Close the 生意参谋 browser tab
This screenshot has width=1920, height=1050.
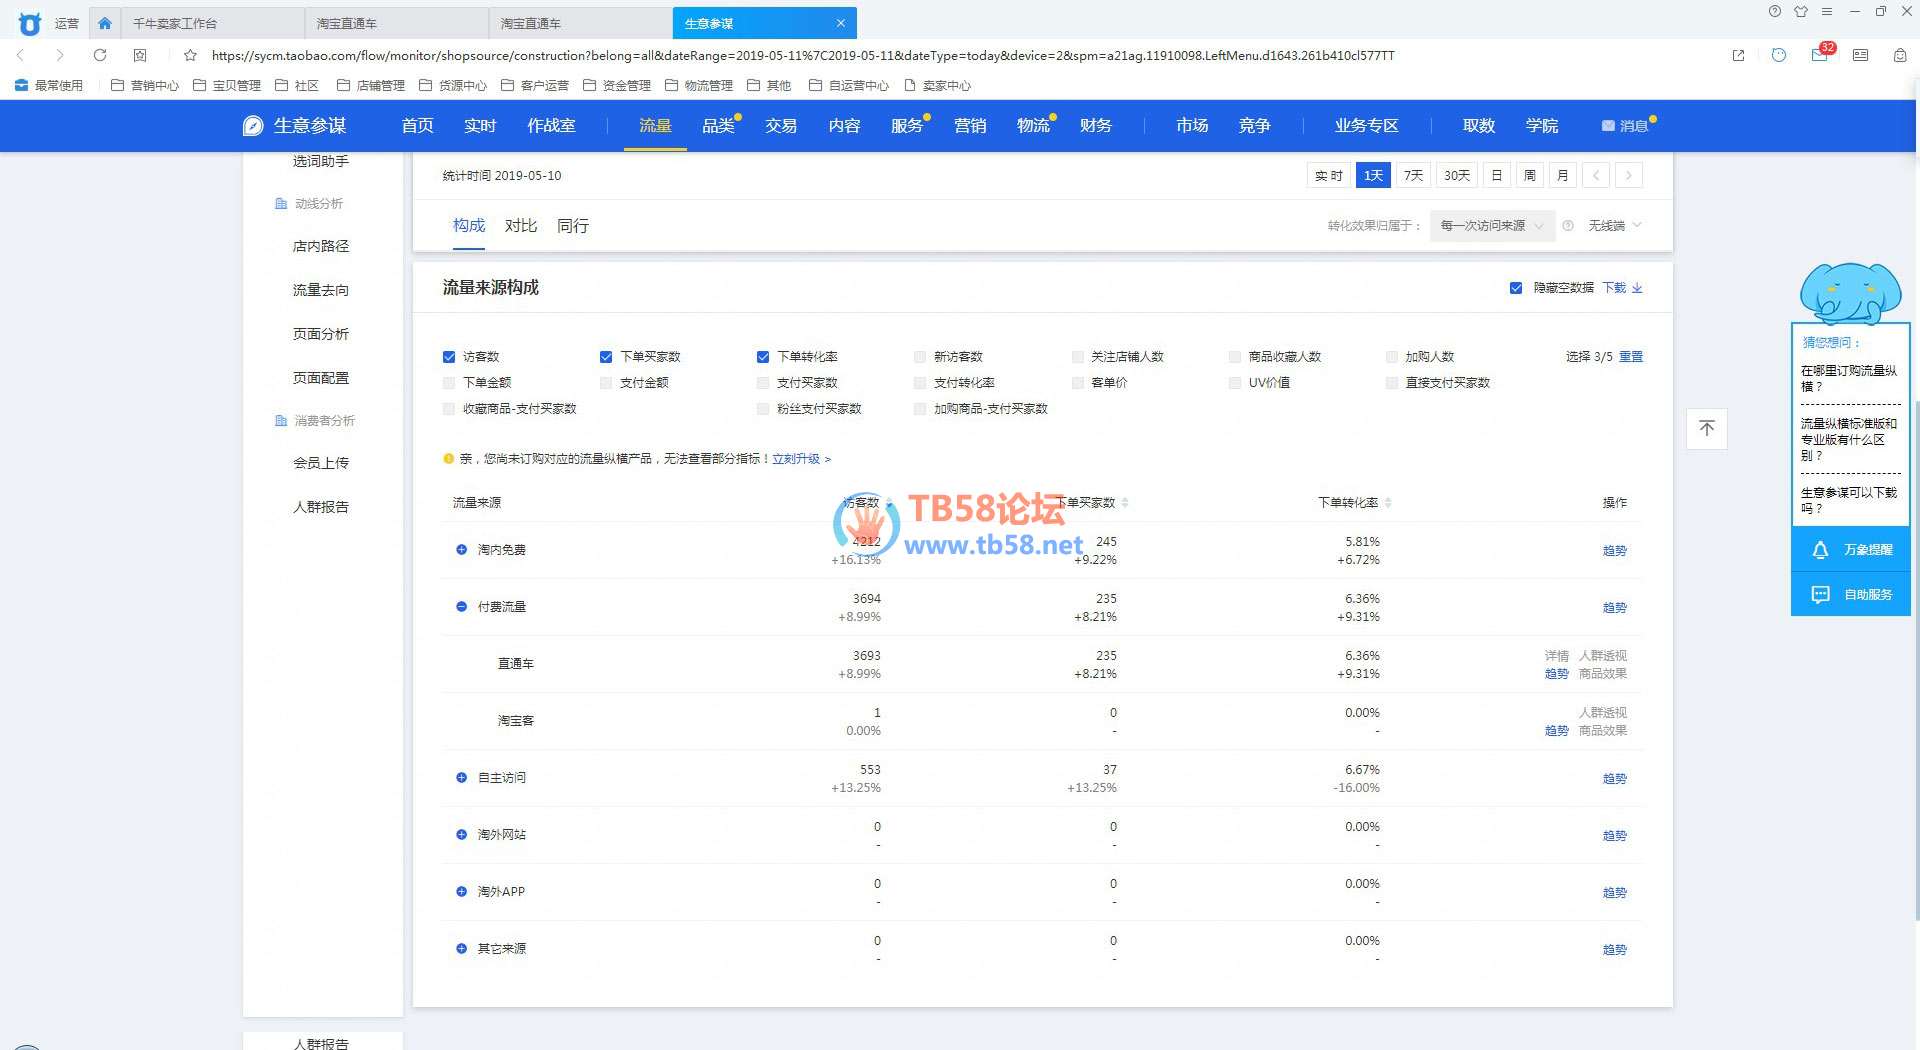tap(841, 23)
